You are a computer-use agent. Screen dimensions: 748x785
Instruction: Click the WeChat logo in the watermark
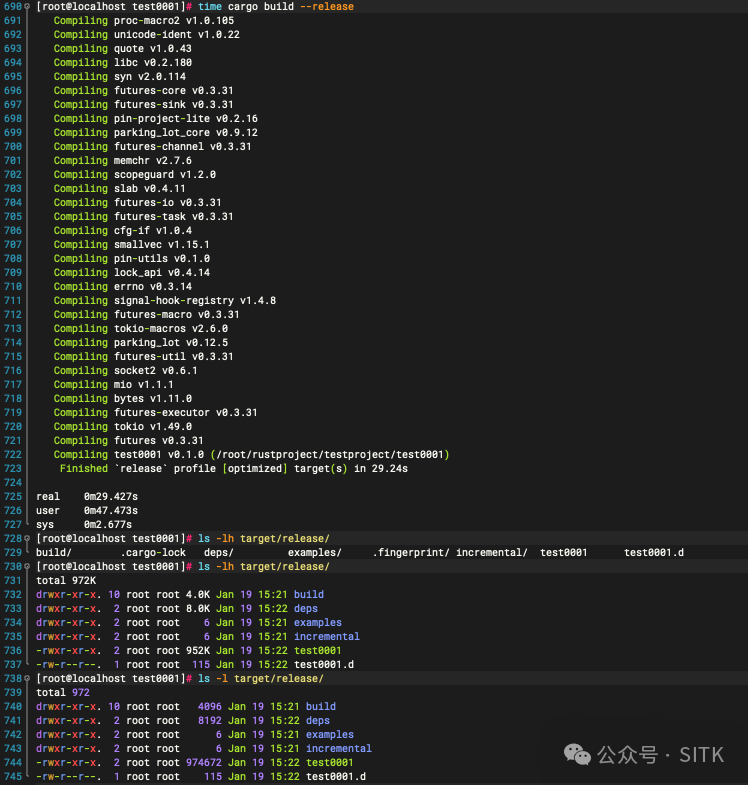click(x=577, y=751)
